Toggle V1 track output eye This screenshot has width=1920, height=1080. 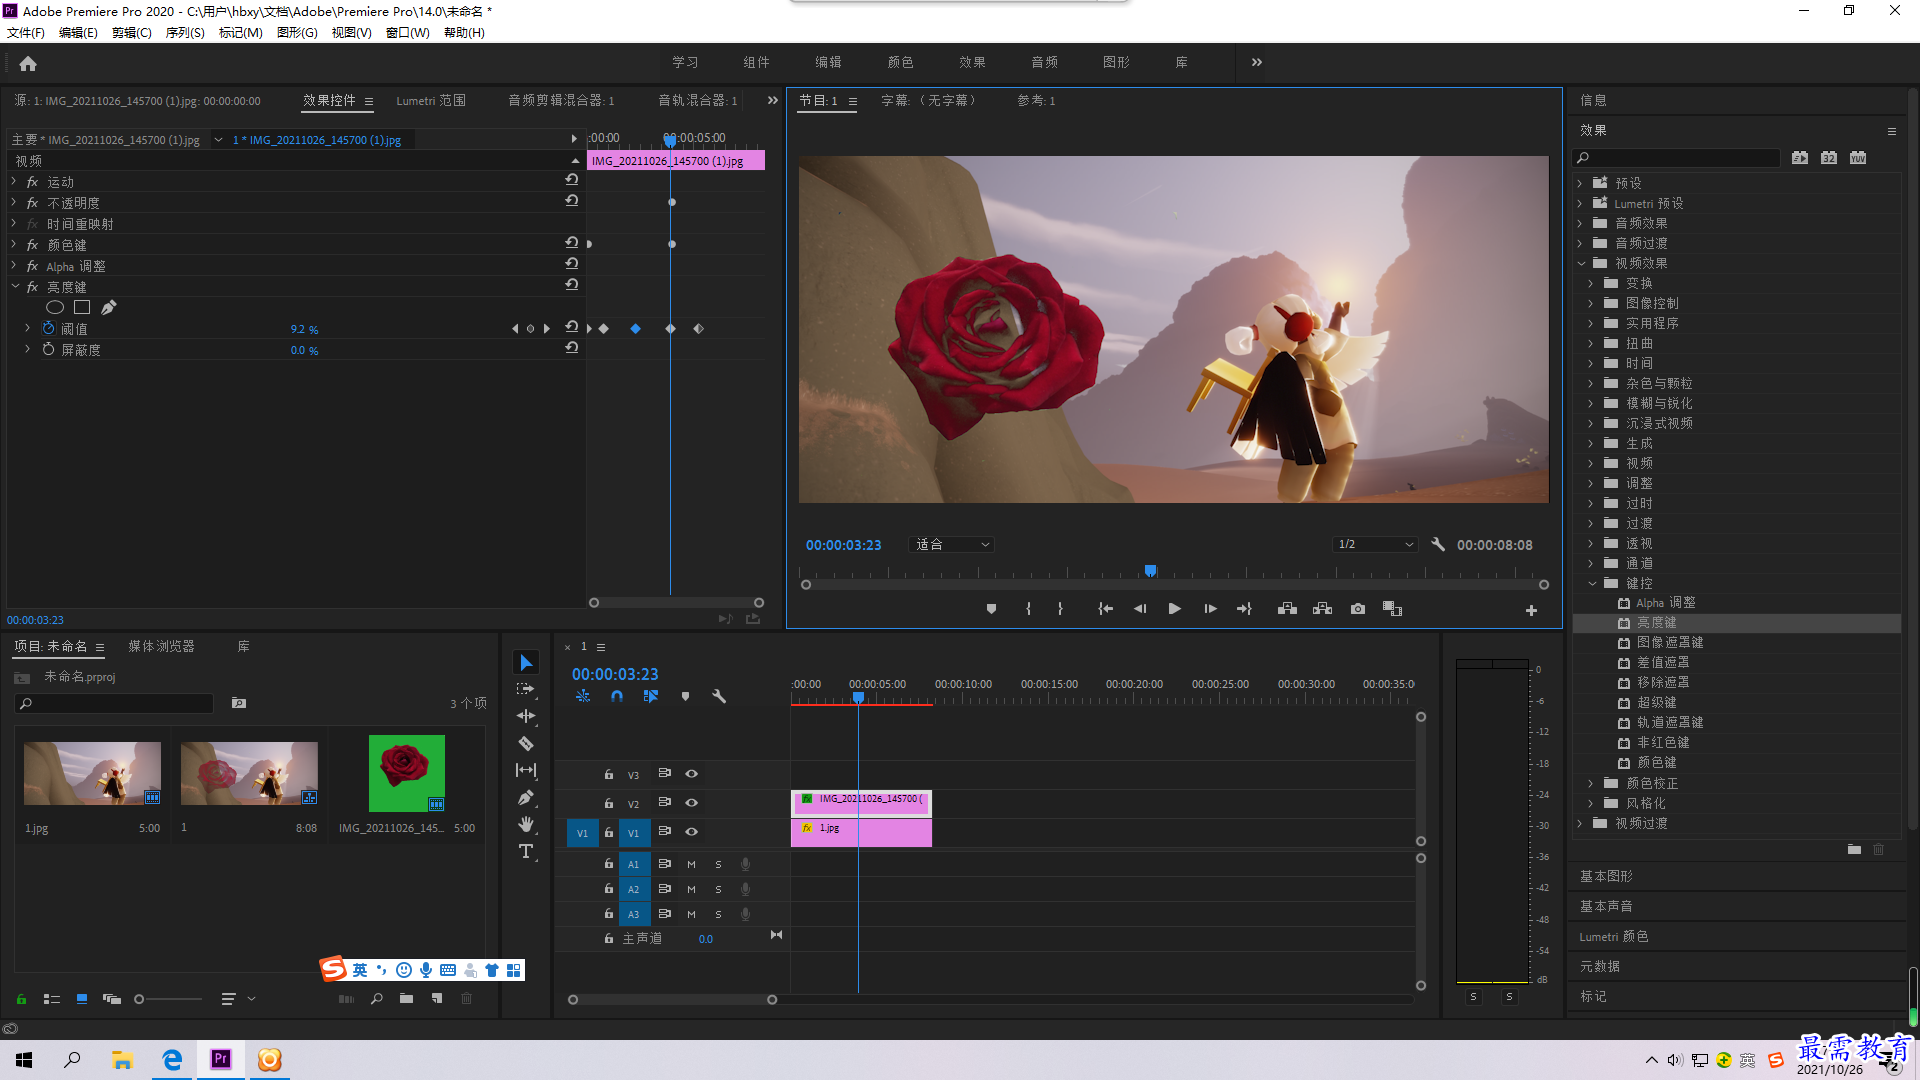(691, 832)
